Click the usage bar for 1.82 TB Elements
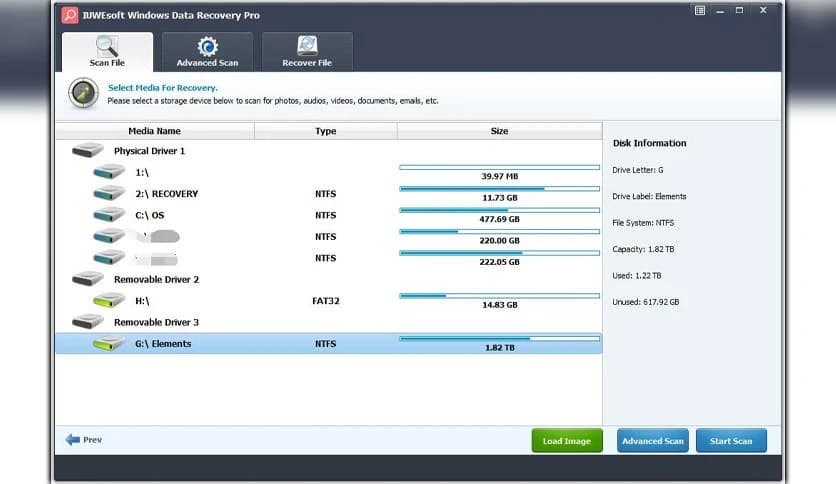The height and width of the screenshot is (484, 836). [500, 338]
